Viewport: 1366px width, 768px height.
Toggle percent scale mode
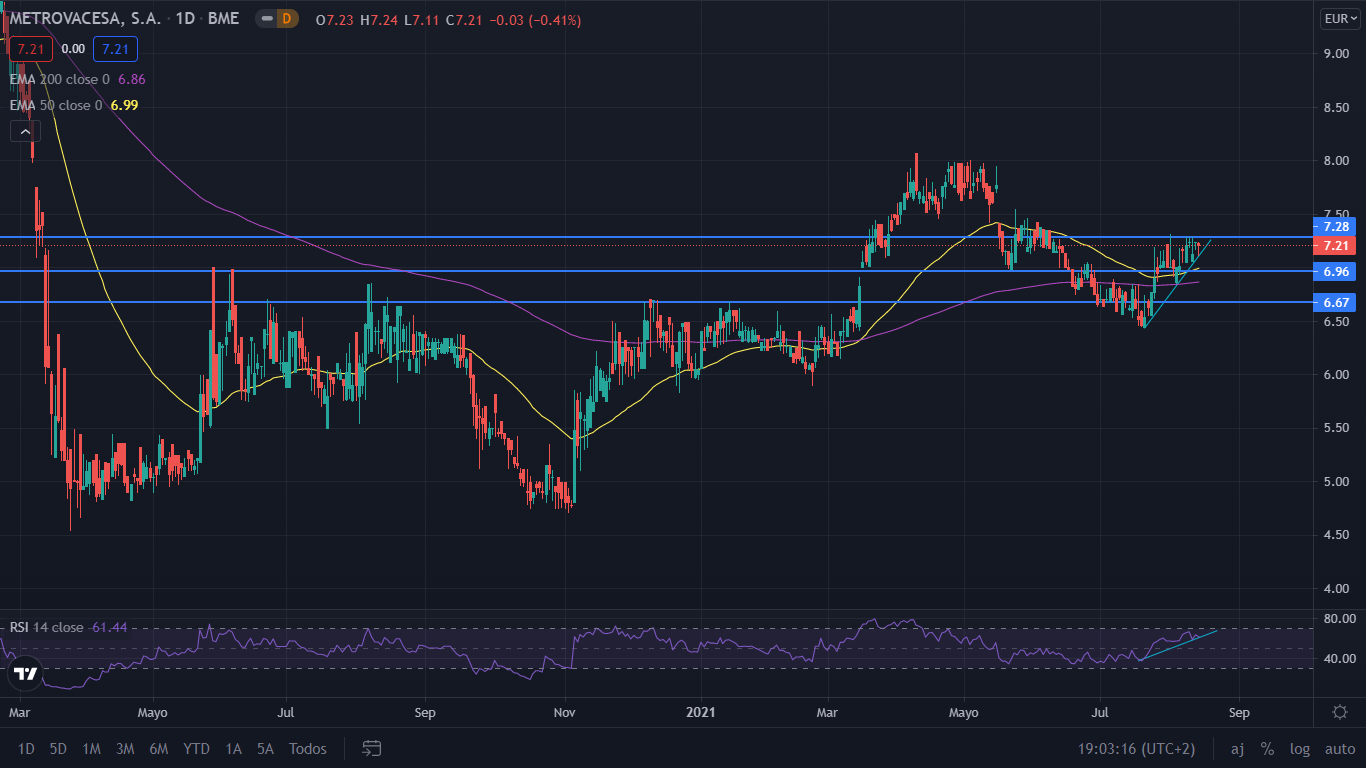[x=1267, y=748]
